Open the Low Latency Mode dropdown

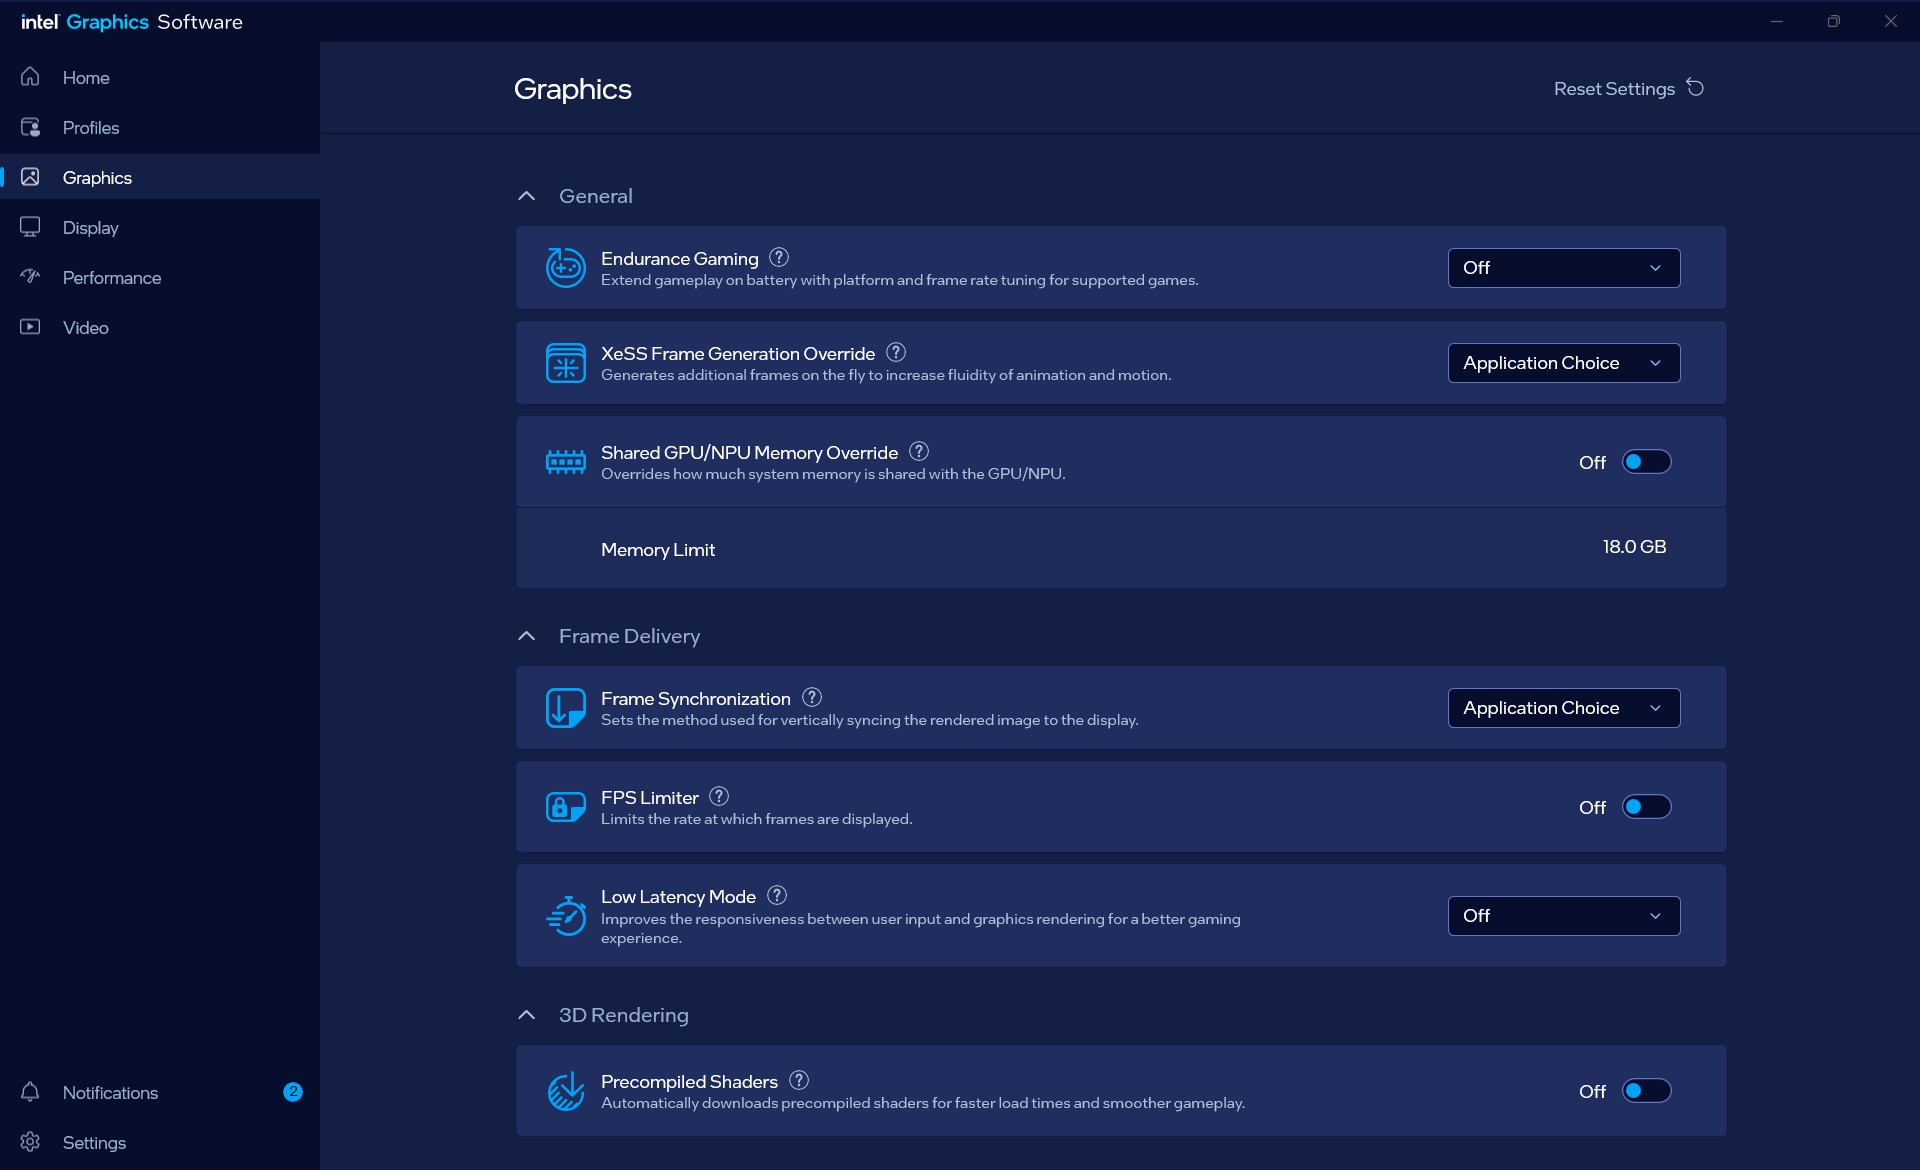point(1564,916)
